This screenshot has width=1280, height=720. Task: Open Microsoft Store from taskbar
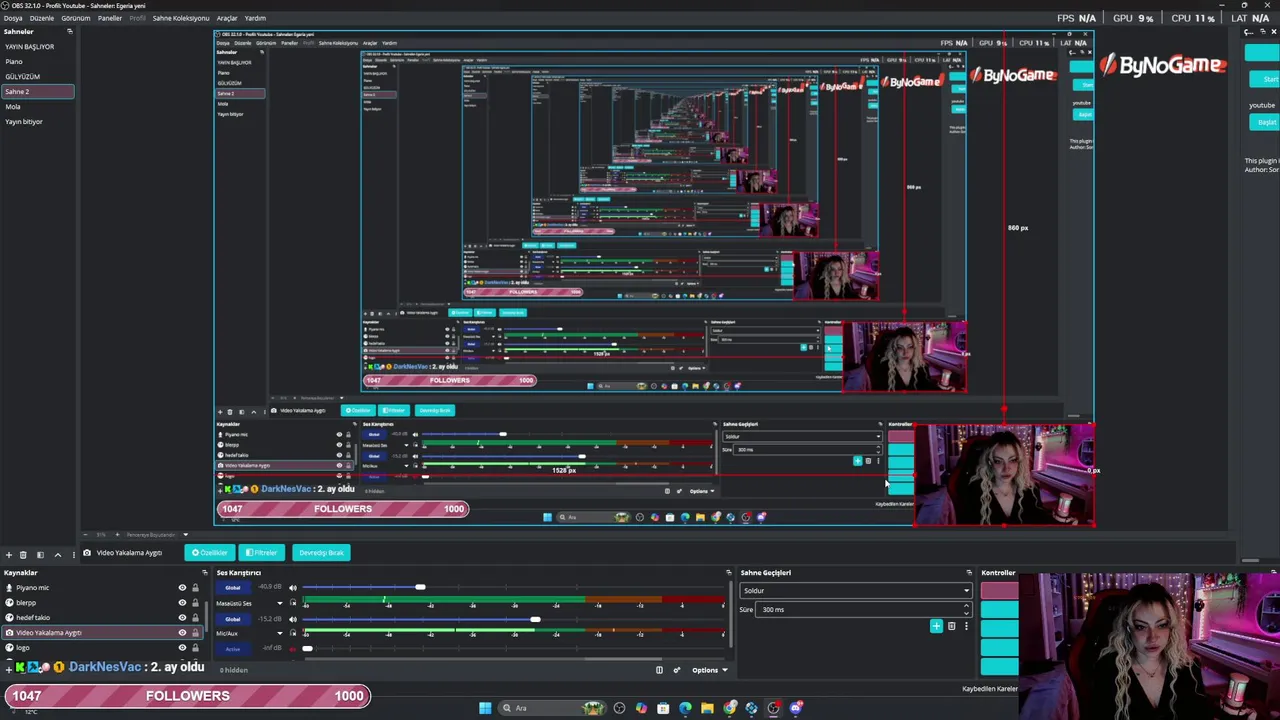point(663,708)
